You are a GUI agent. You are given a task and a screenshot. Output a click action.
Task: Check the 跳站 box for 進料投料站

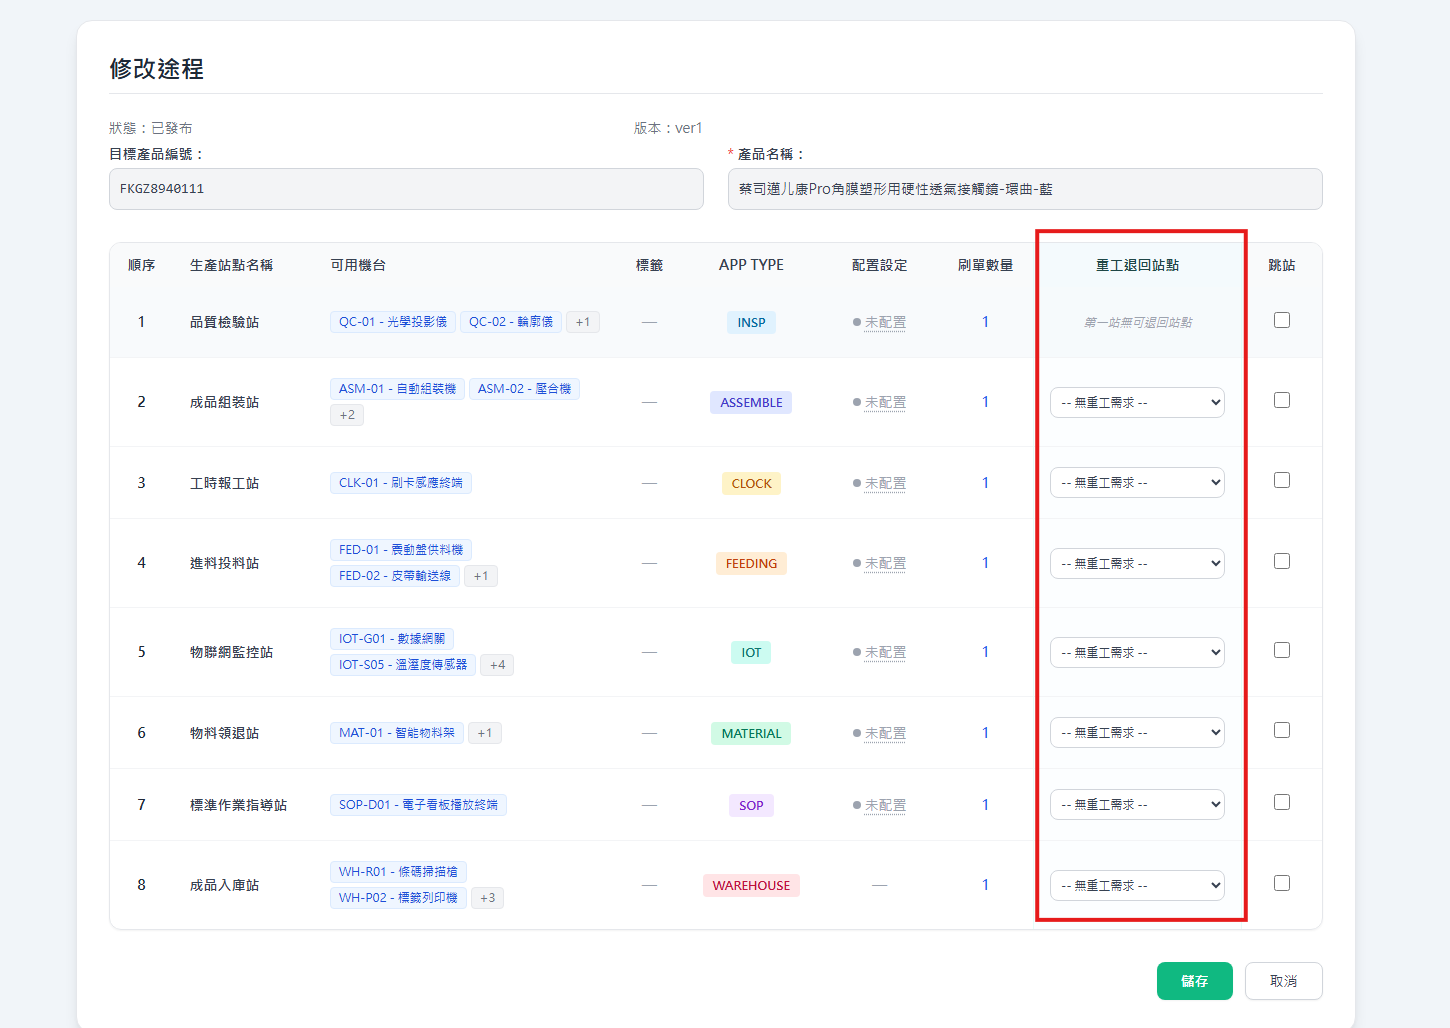pyautogui.click(x=1282, y=561)
